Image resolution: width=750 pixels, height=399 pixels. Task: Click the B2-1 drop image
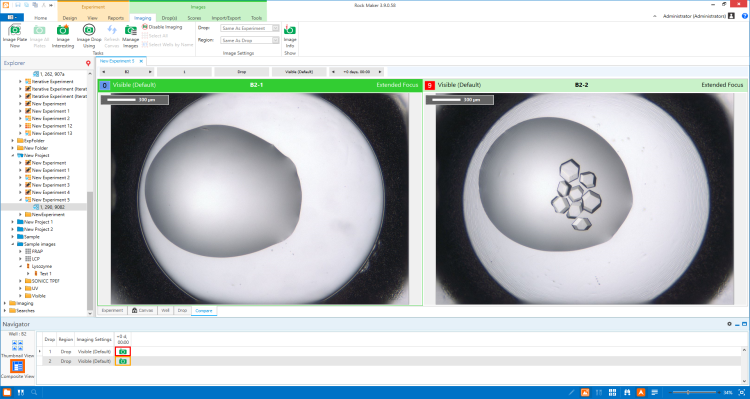tap(260, 199)
